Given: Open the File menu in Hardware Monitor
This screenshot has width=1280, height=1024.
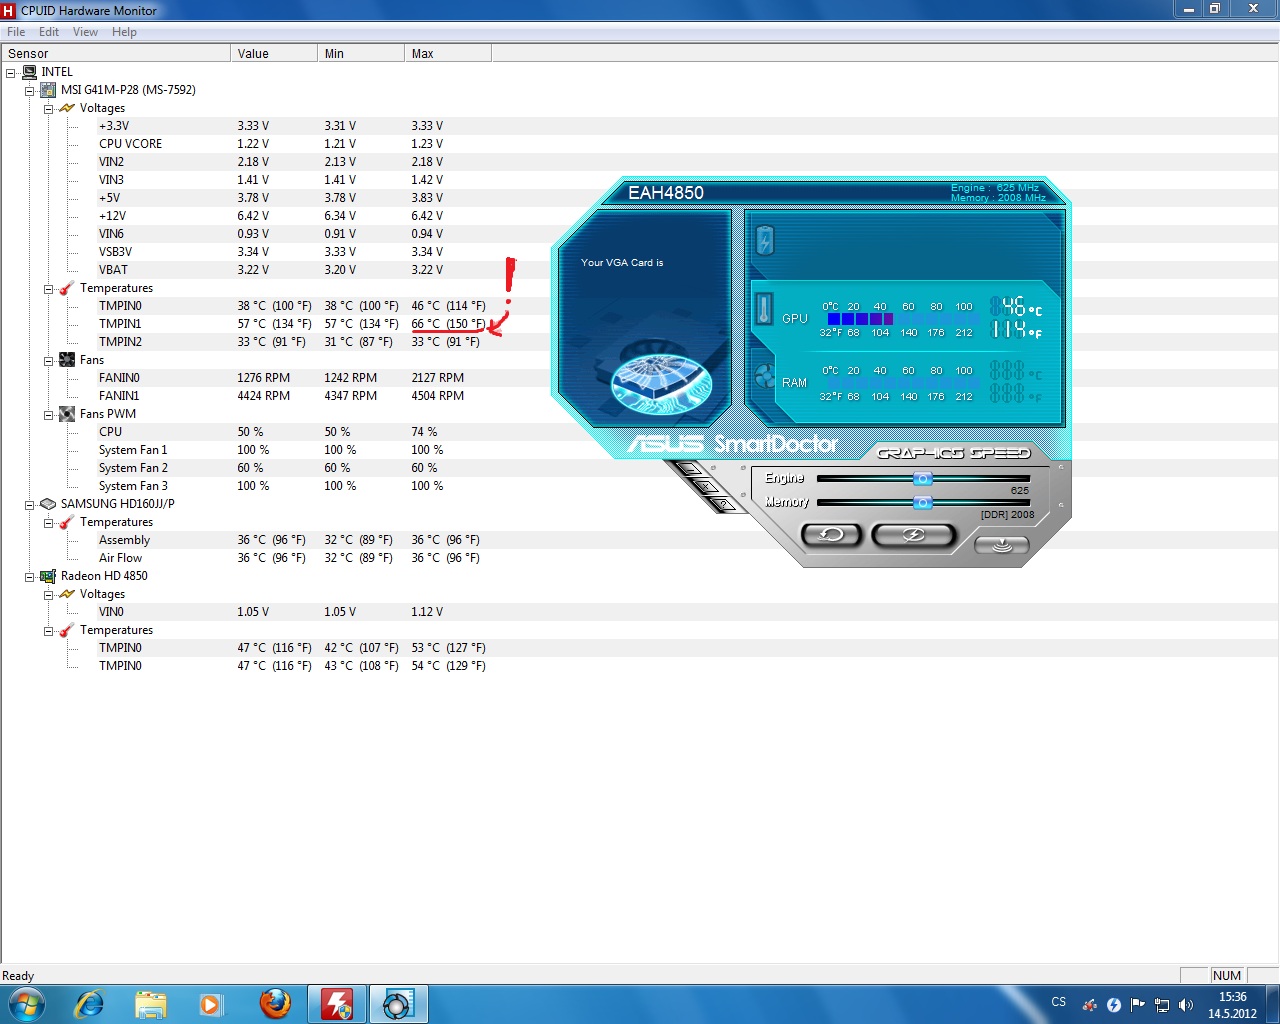Looking at the screenshot, I should click(x=16, y=32).
